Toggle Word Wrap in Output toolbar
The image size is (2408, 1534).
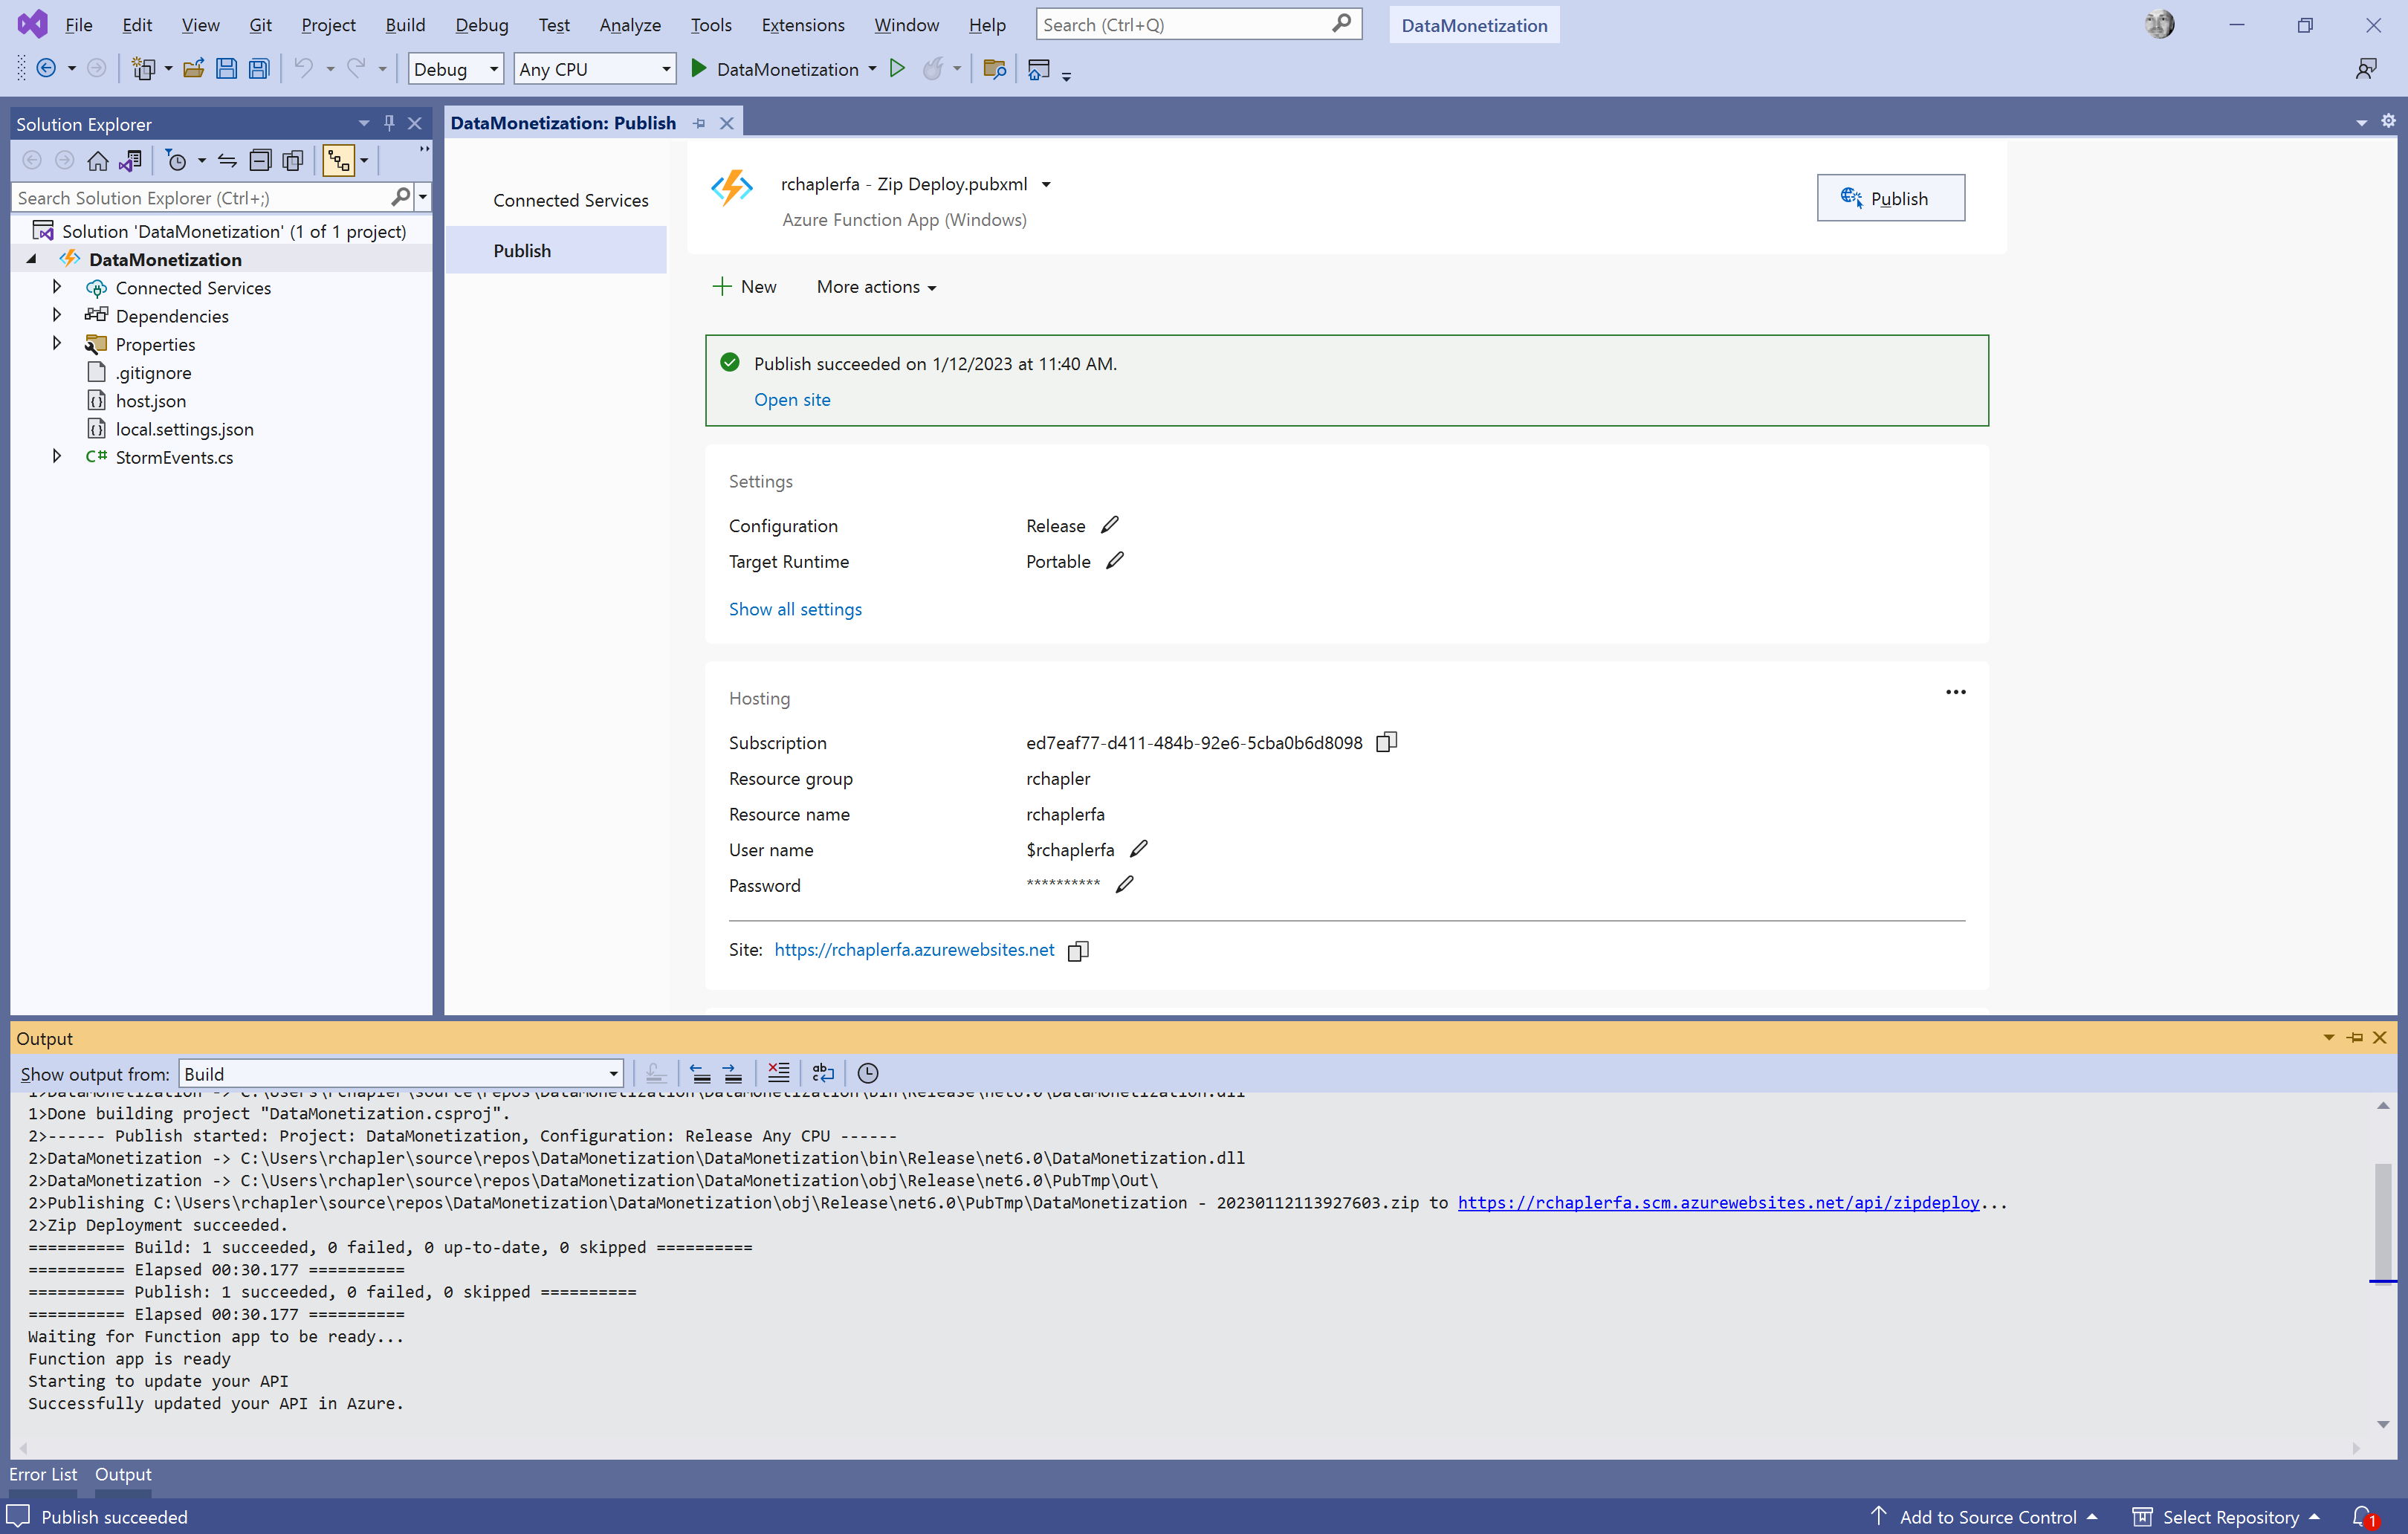pyautogui.click(x=823, y=1073)
